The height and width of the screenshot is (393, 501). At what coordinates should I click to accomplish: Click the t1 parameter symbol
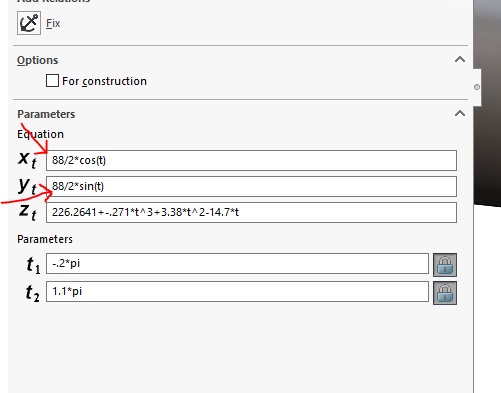click(33, 265)
